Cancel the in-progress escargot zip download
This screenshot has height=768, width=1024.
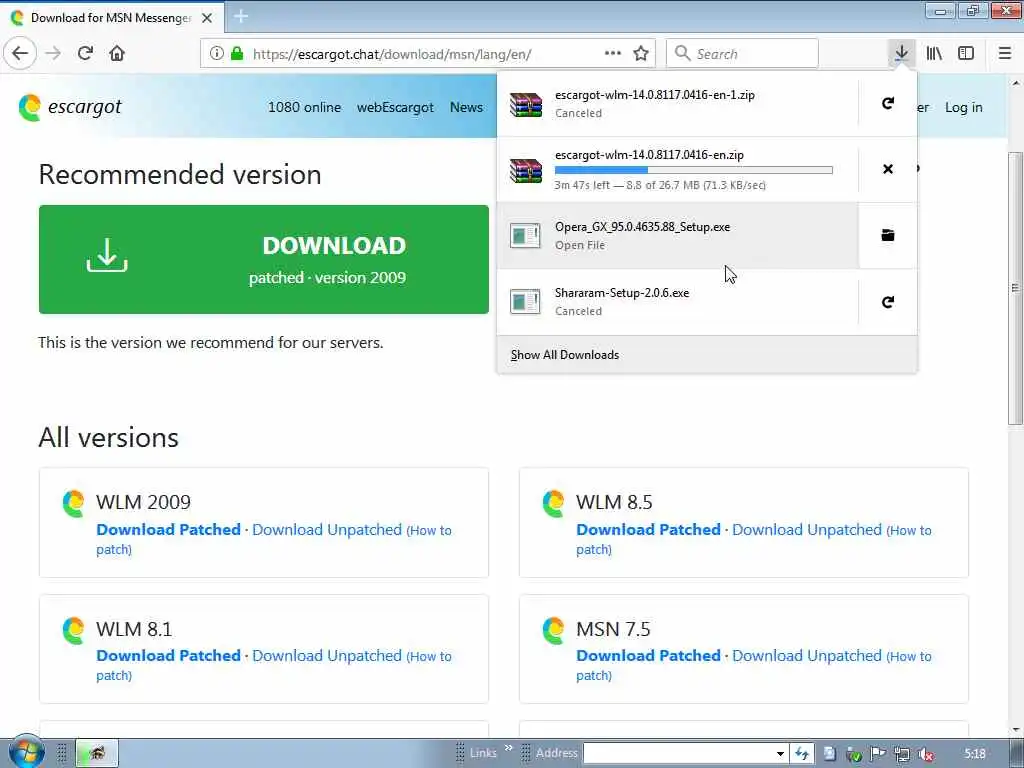click(x=888, y=169)
